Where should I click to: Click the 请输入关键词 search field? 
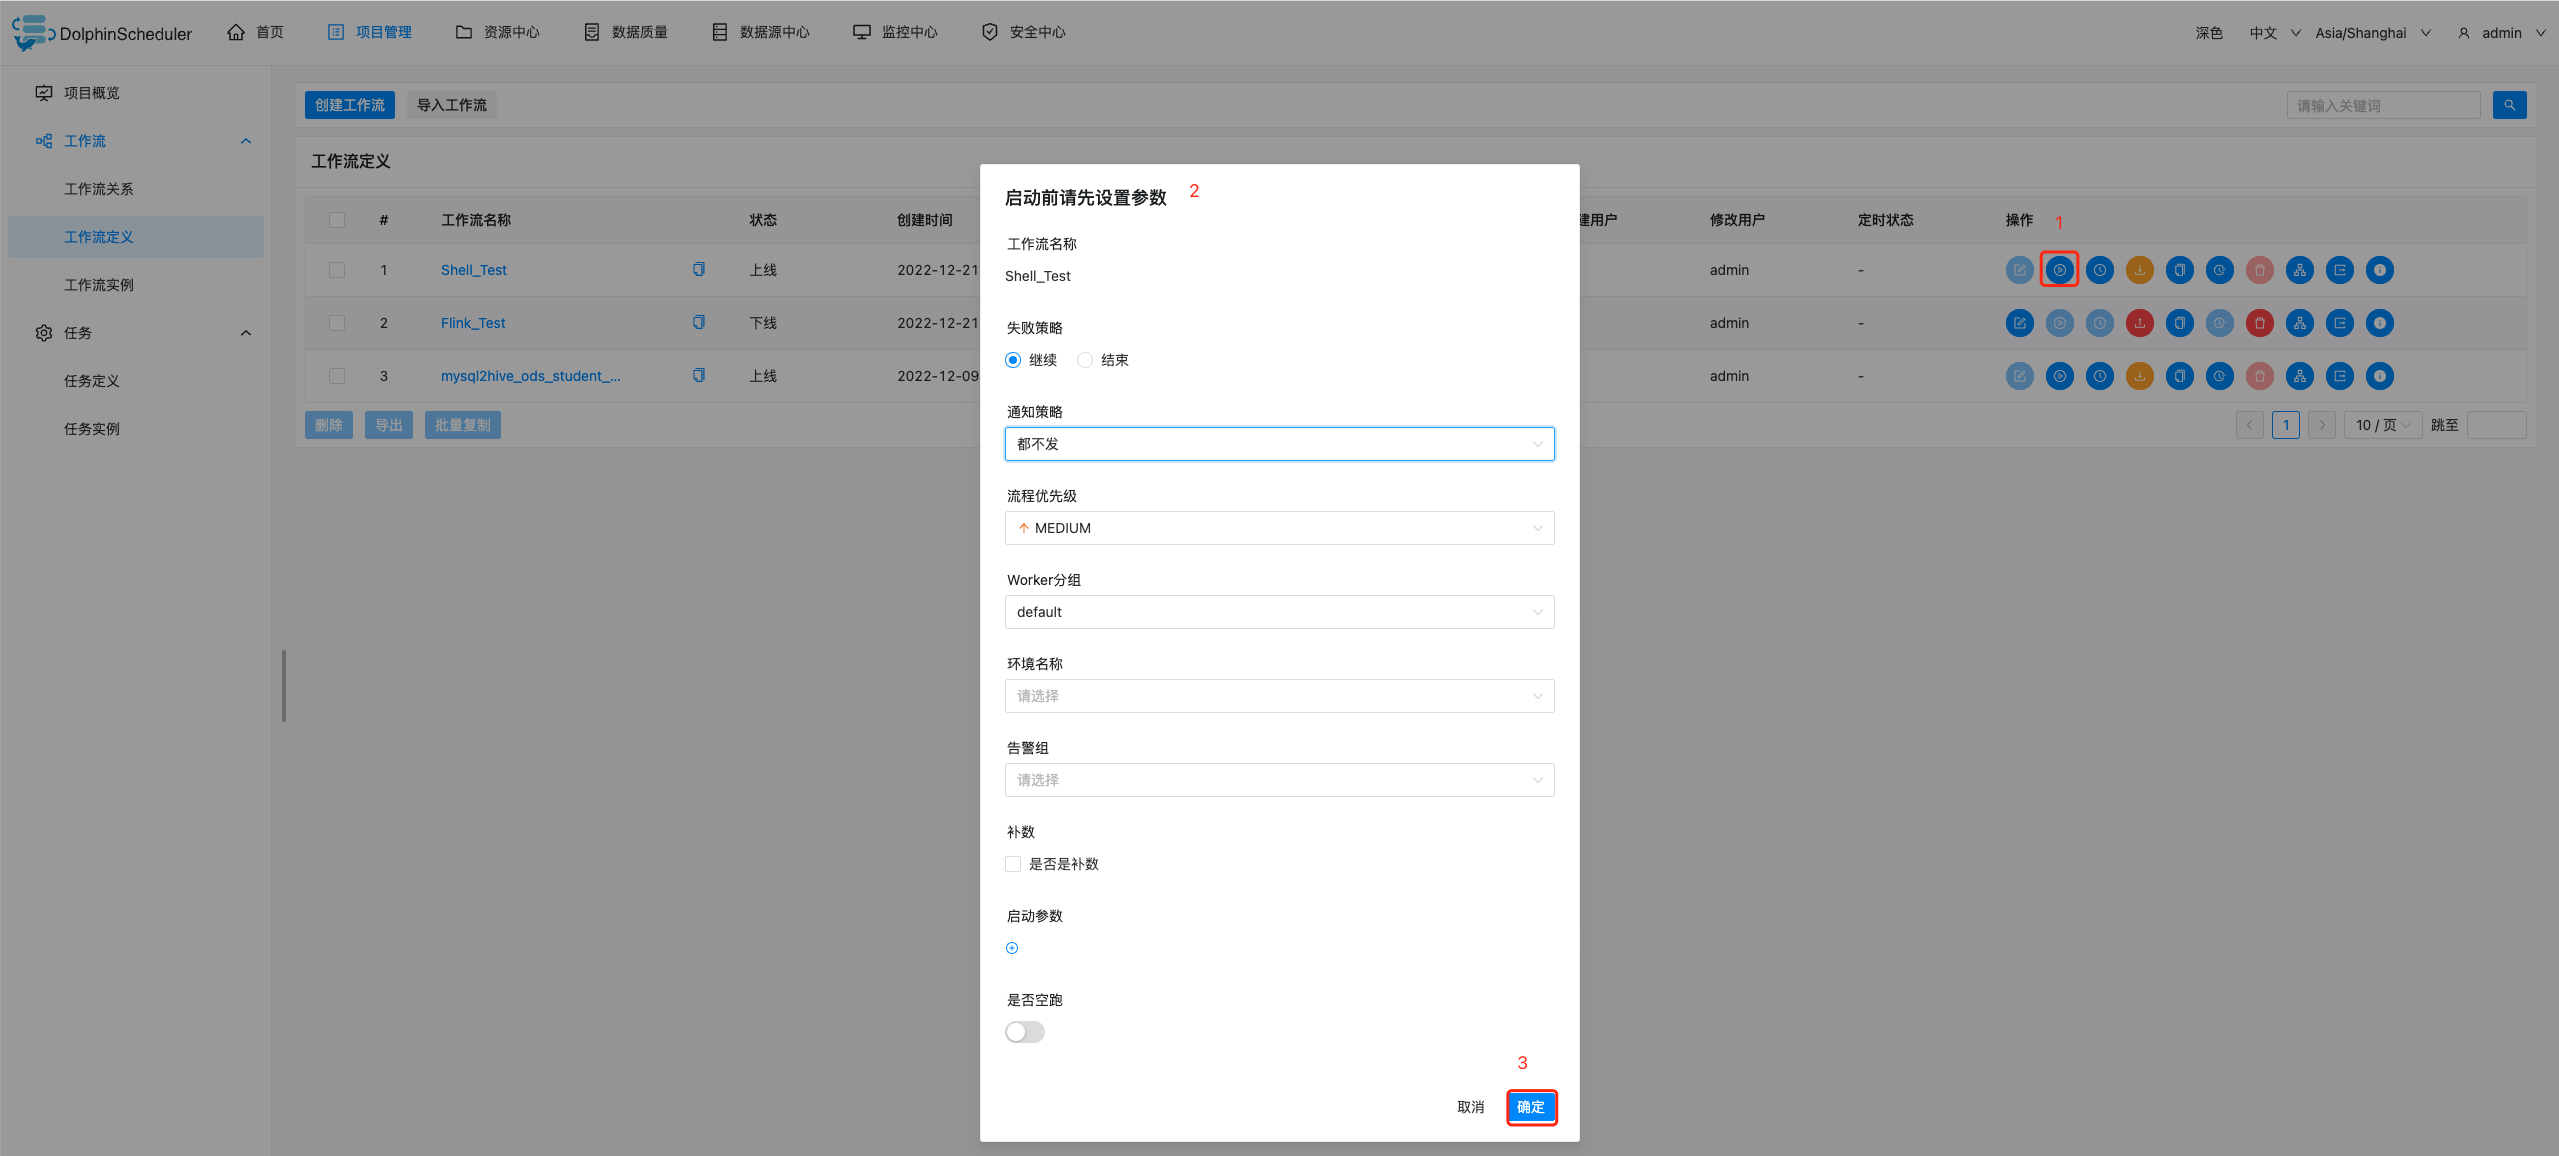coord(2382,105)
